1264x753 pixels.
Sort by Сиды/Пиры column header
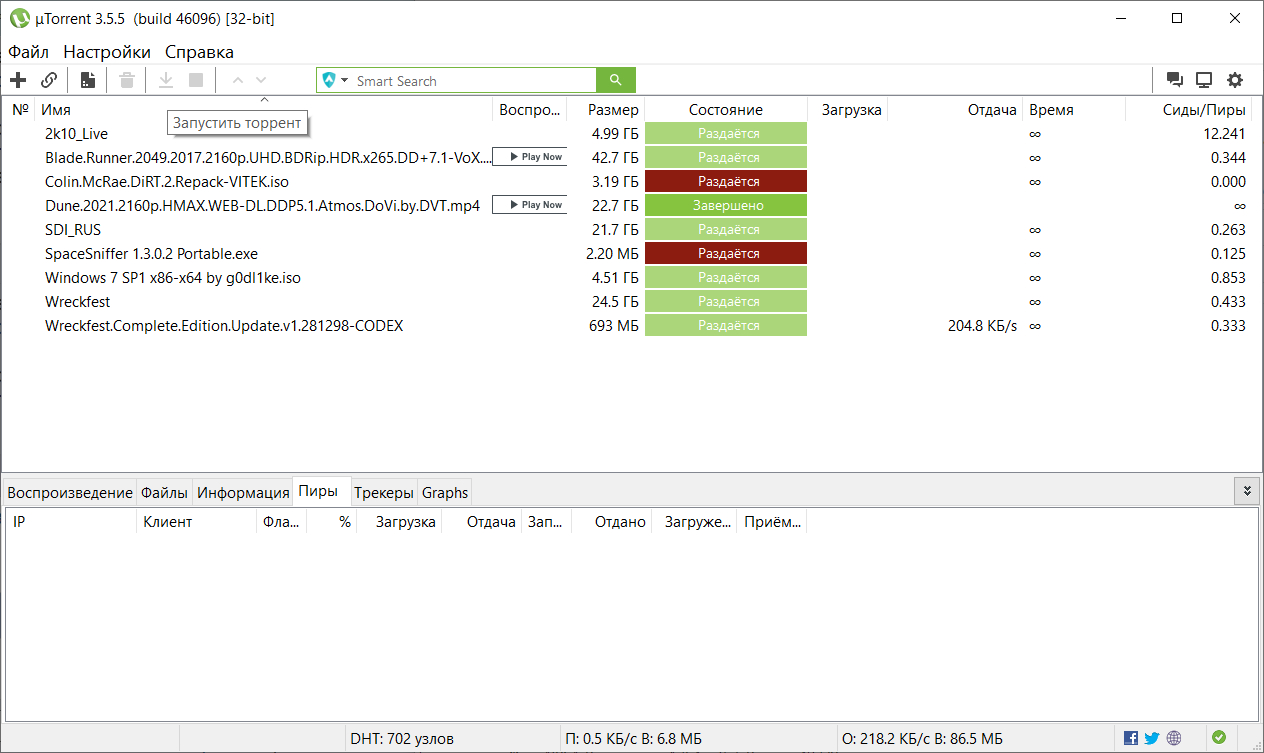click(x=1190, y=110)
